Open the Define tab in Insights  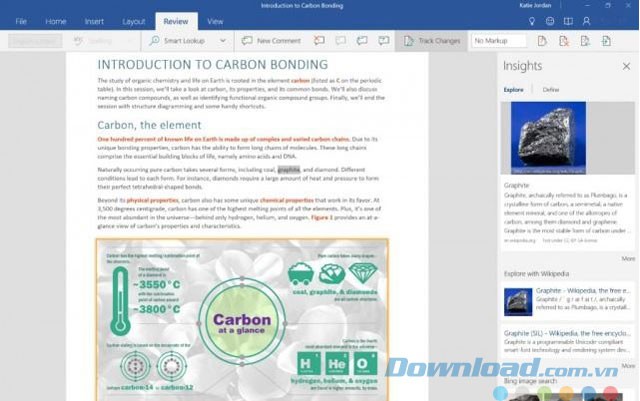point(550,90)
